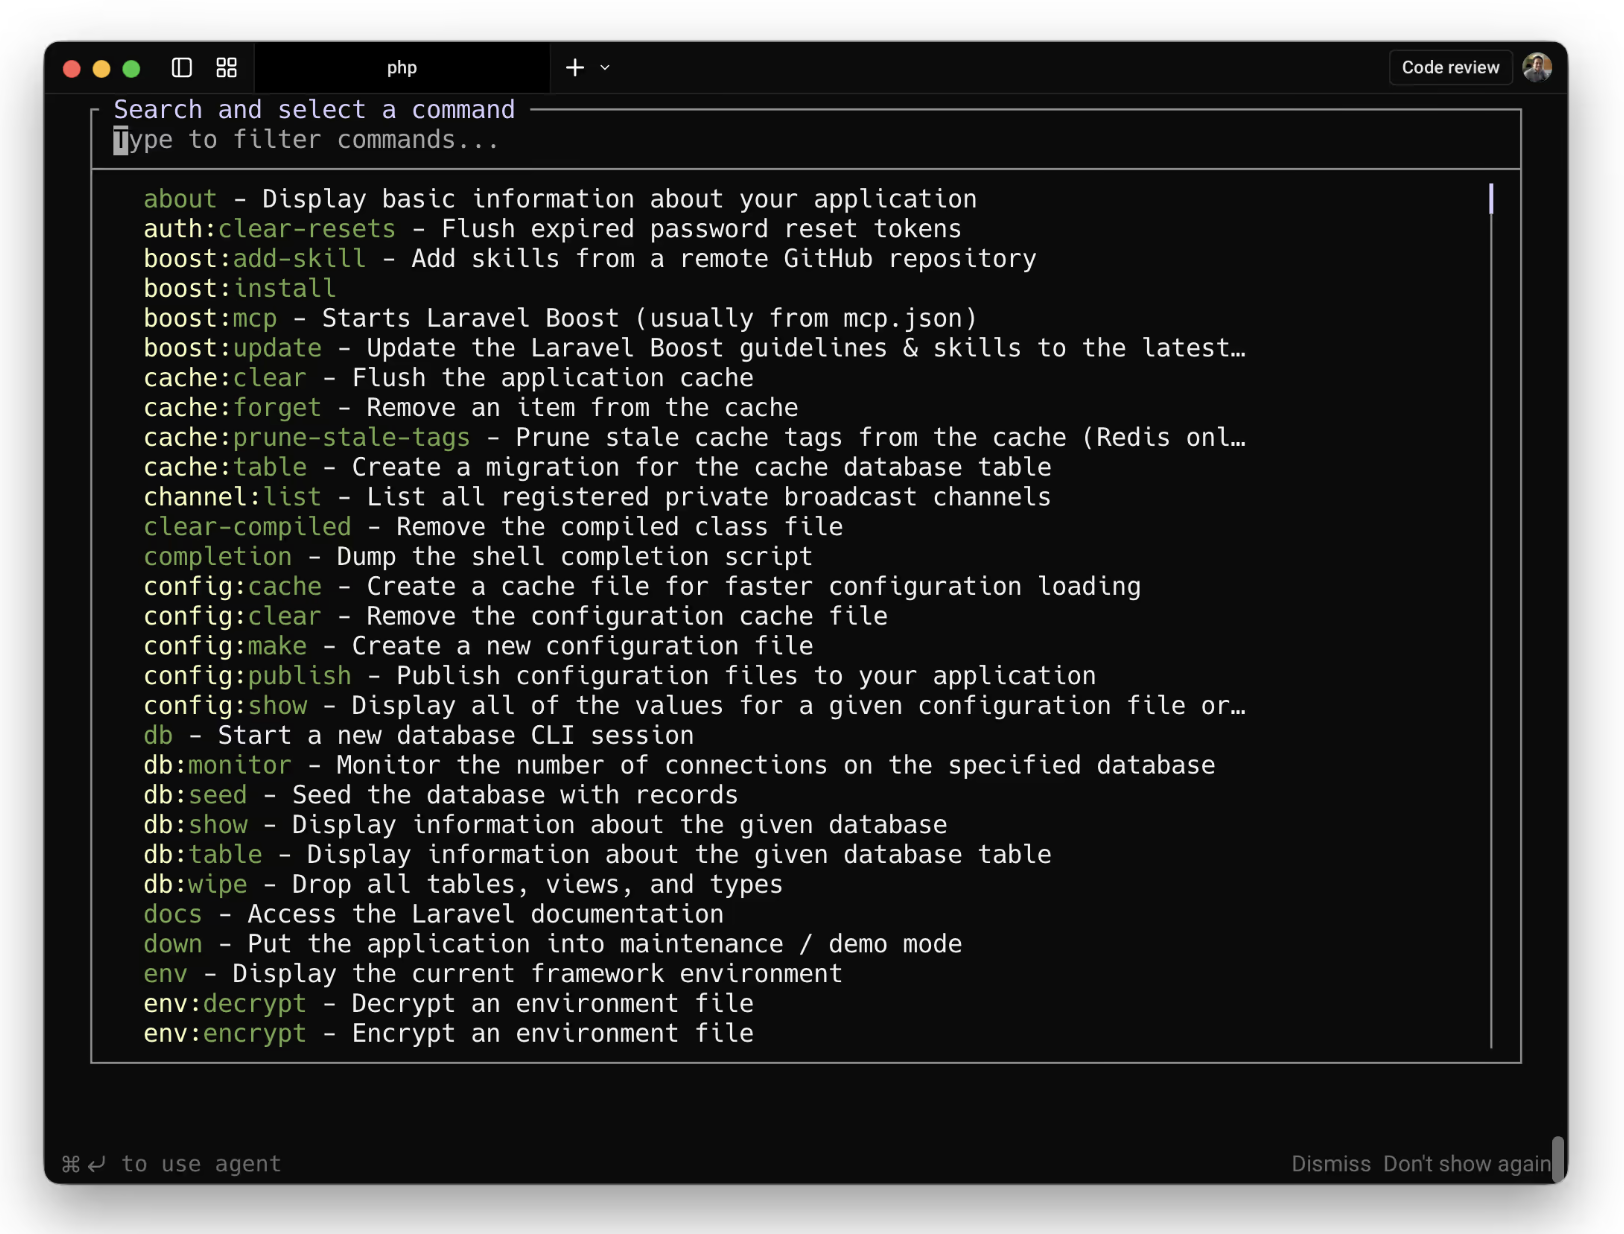This screenshot has height=1234, width=1624.
Task: Expand the new tab chevron dropdown
Action: tap(605, 68)
